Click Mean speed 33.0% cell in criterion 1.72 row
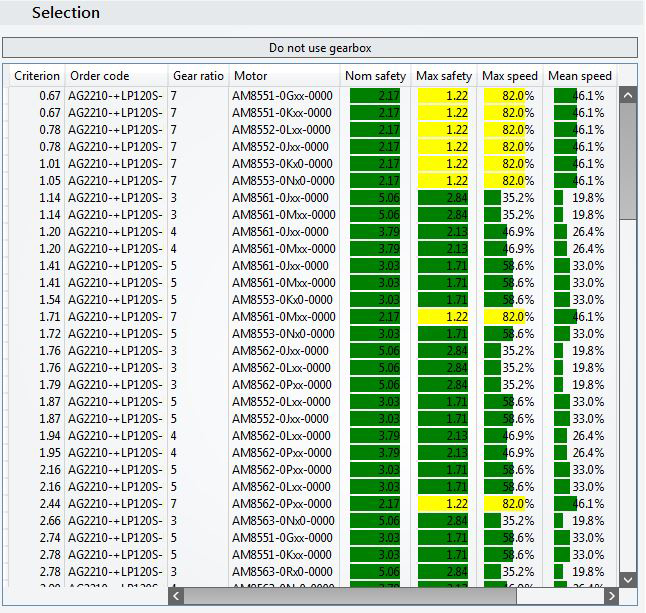 [580, 334]
